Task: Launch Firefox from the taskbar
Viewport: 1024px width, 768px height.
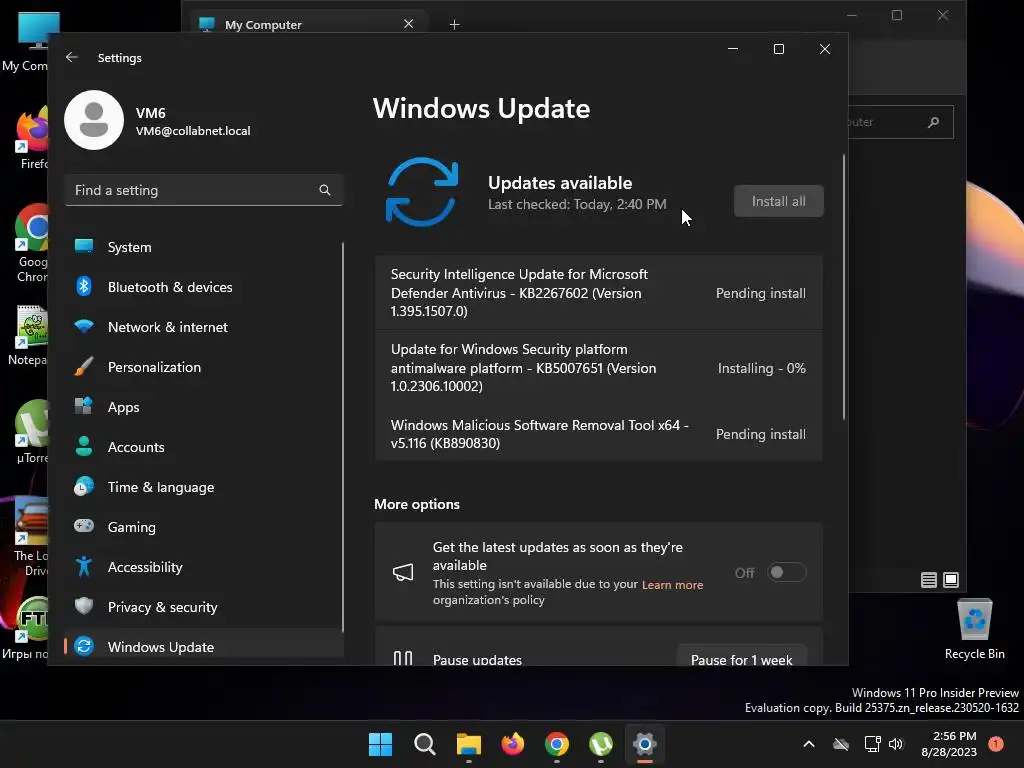Action: (513, 744)
